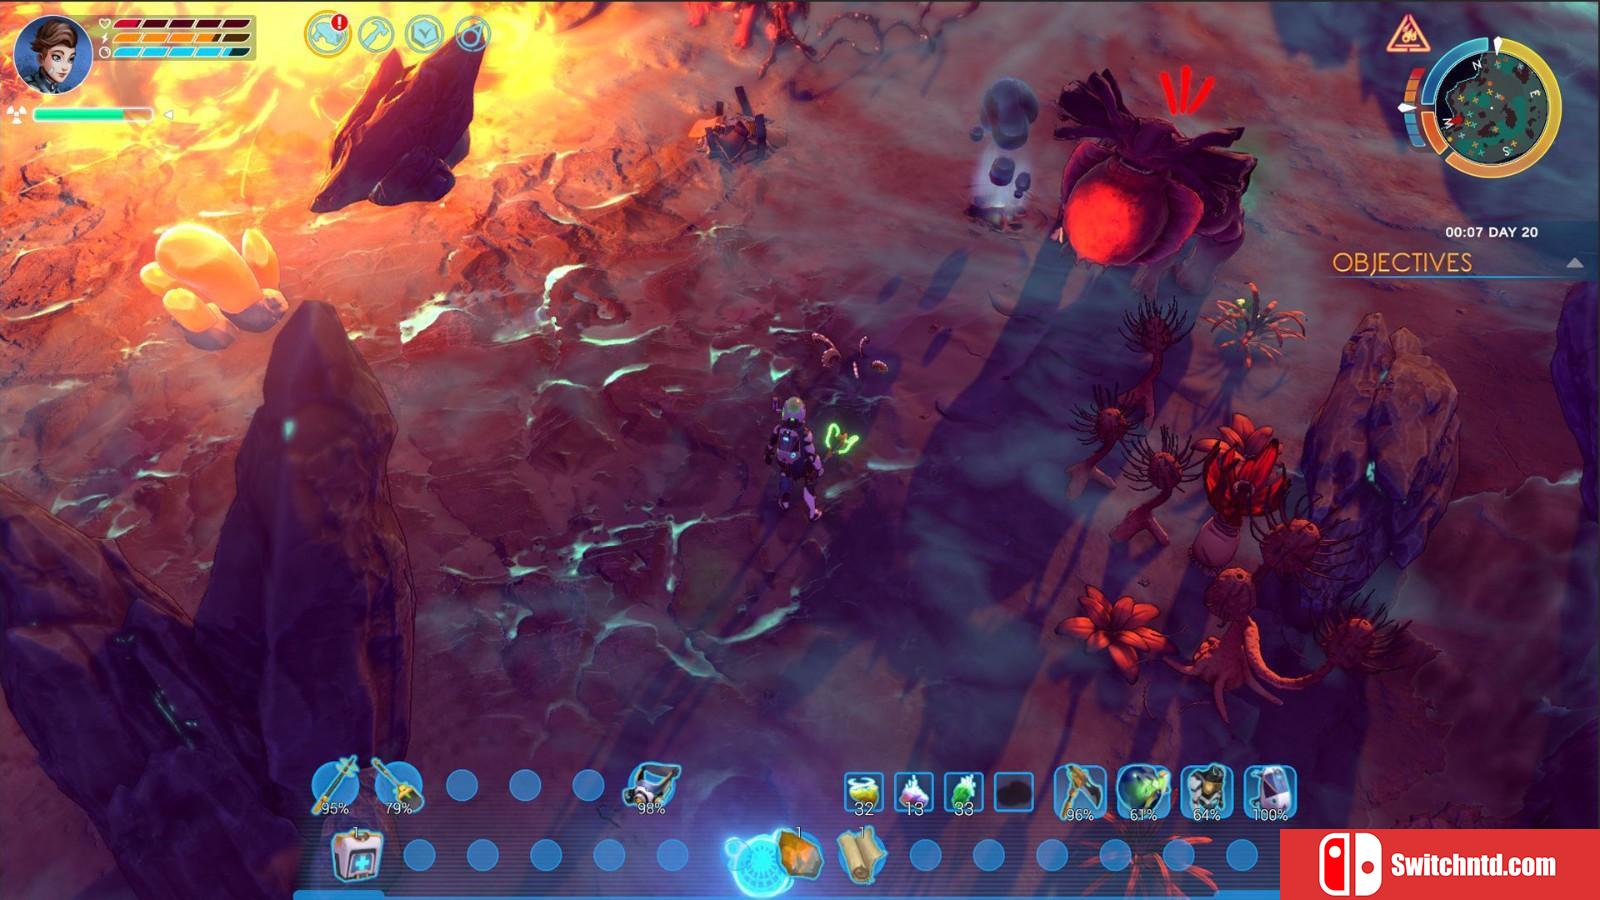The height and width of the screenshot is (900, 1600).
Task: Click the lightning energy icon
Action: point(105,38)
